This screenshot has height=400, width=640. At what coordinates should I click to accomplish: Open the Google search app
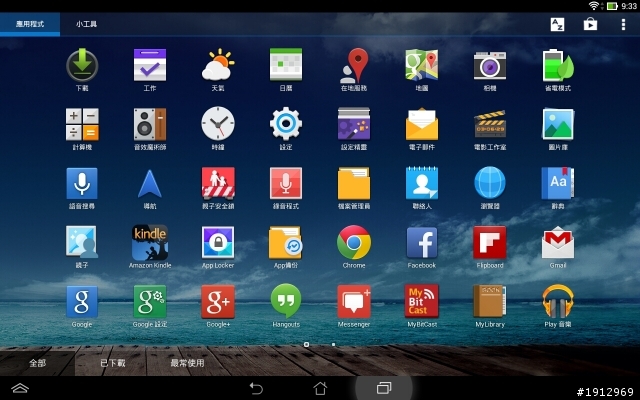82,302
